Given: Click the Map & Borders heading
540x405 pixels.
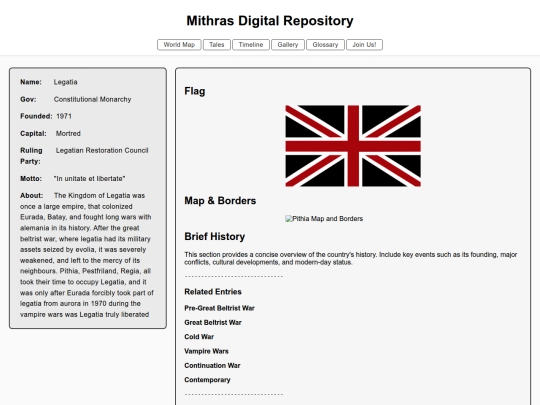Looking at the screenshot, I should pyautogui.click(x=220, y=201).
